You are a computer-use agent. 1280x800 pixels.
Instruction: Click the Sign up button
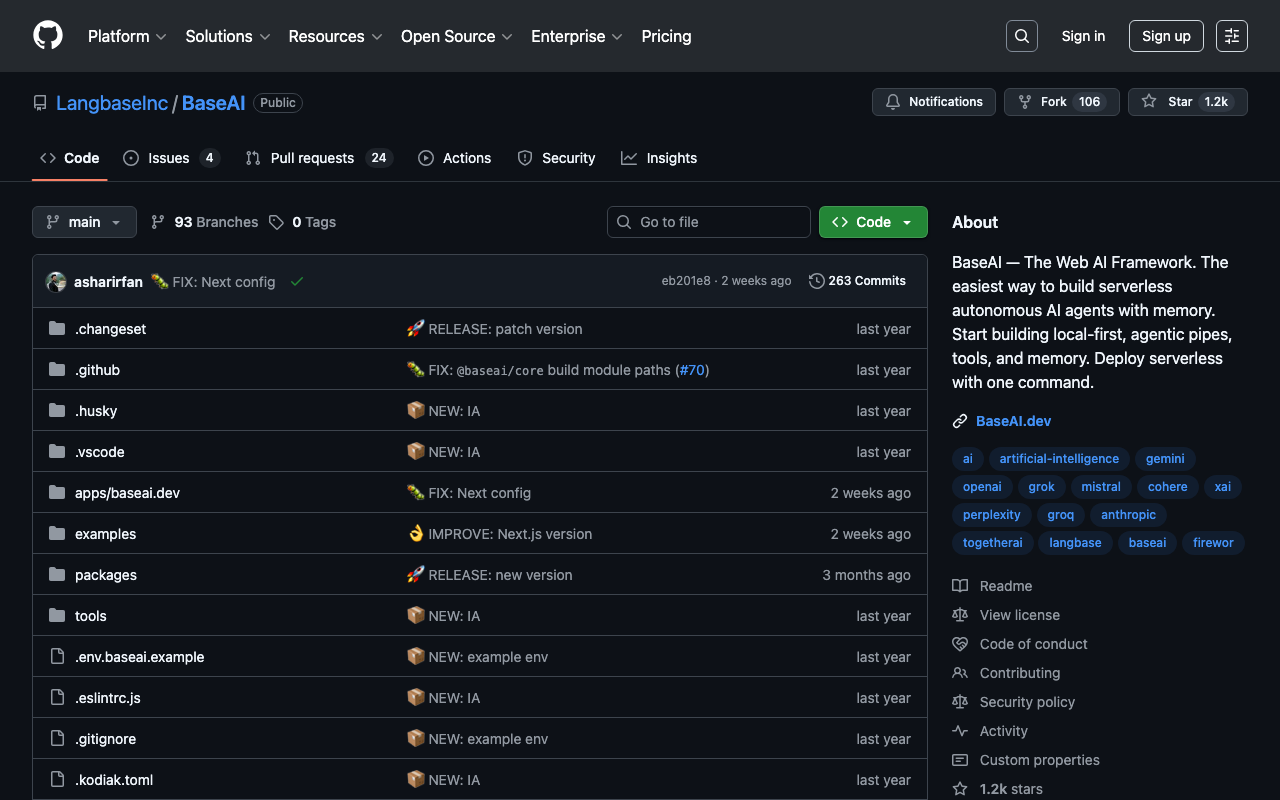[x=1166, y=36]
